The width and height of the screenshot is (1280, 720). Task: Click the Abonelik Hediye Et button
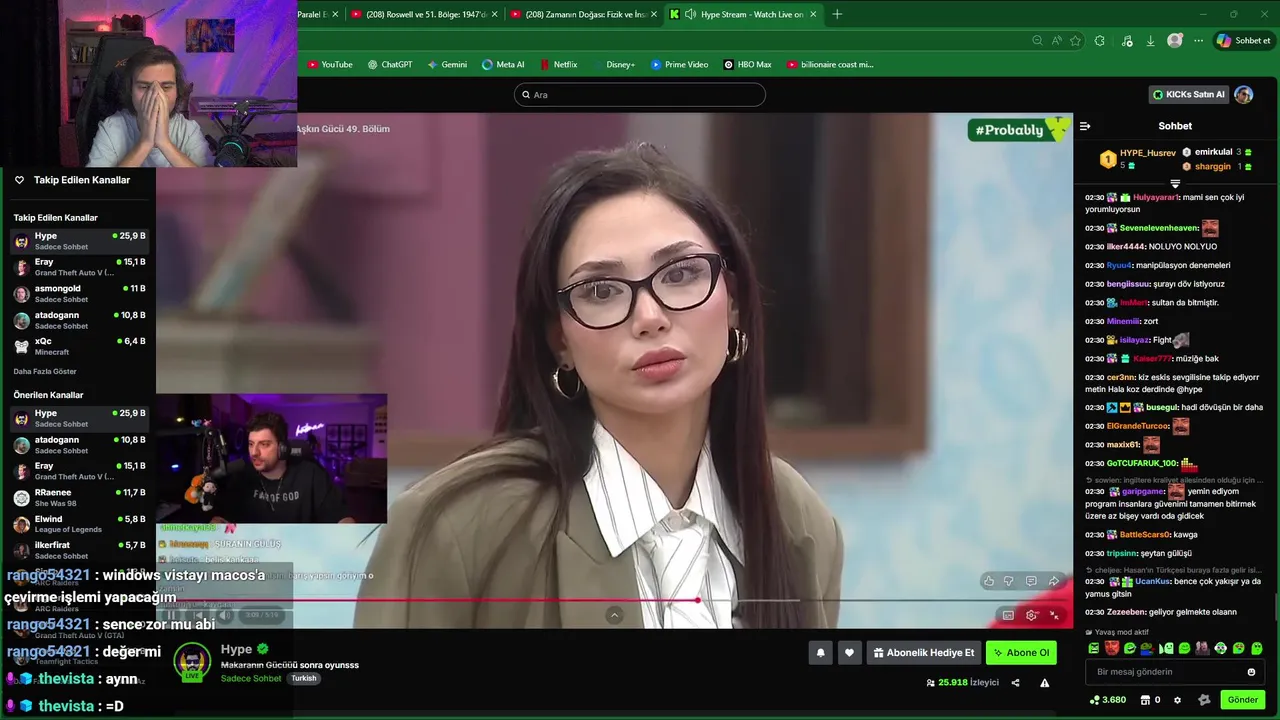click(924, 653)
